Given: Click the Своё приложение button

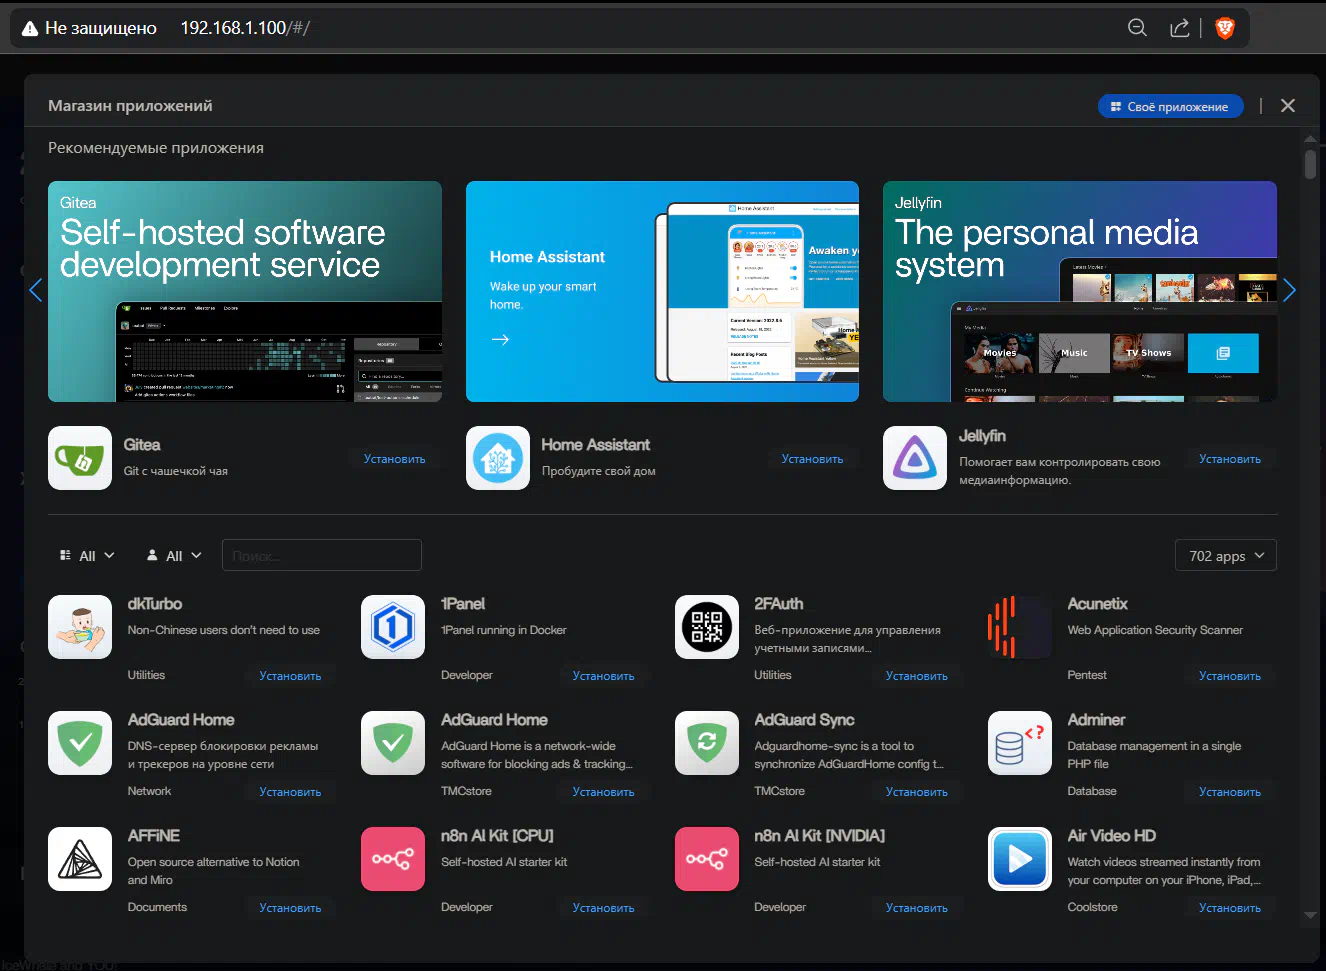Looking at the screenshot, I should [1170, 106].
